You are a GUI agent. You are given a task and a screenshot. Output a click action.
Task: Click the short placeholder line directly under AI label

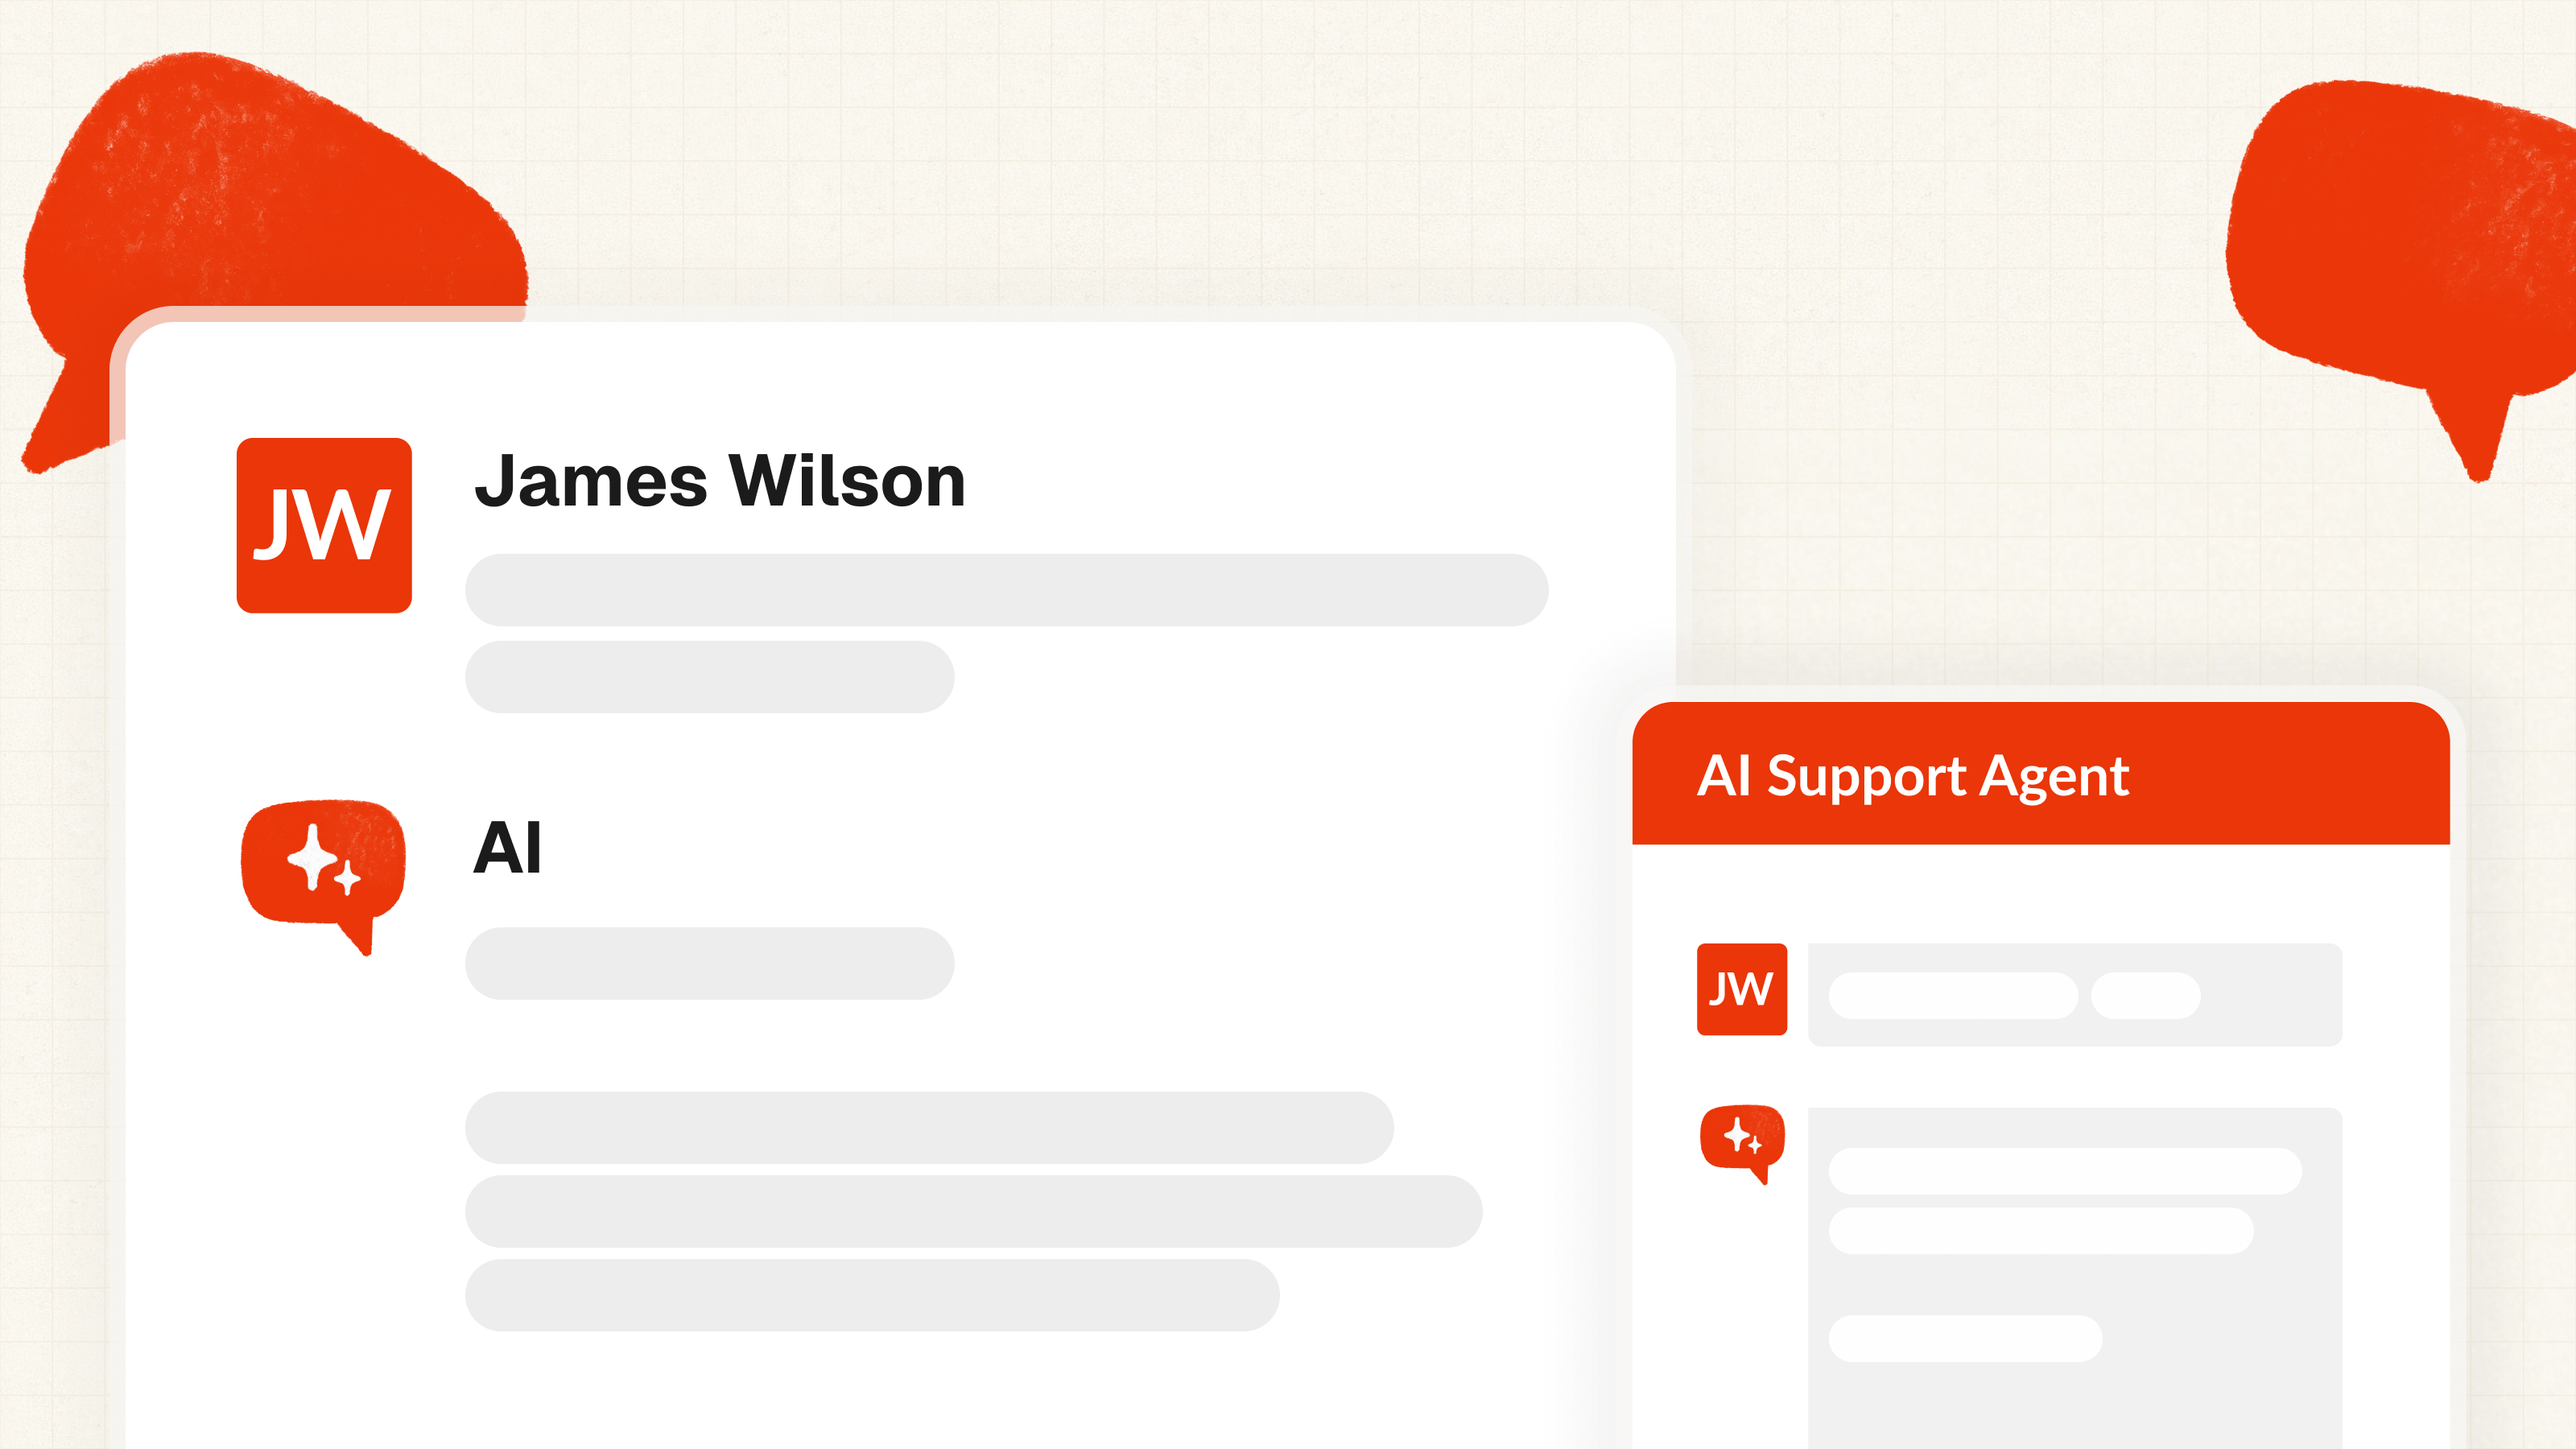[x=709, y=963]
